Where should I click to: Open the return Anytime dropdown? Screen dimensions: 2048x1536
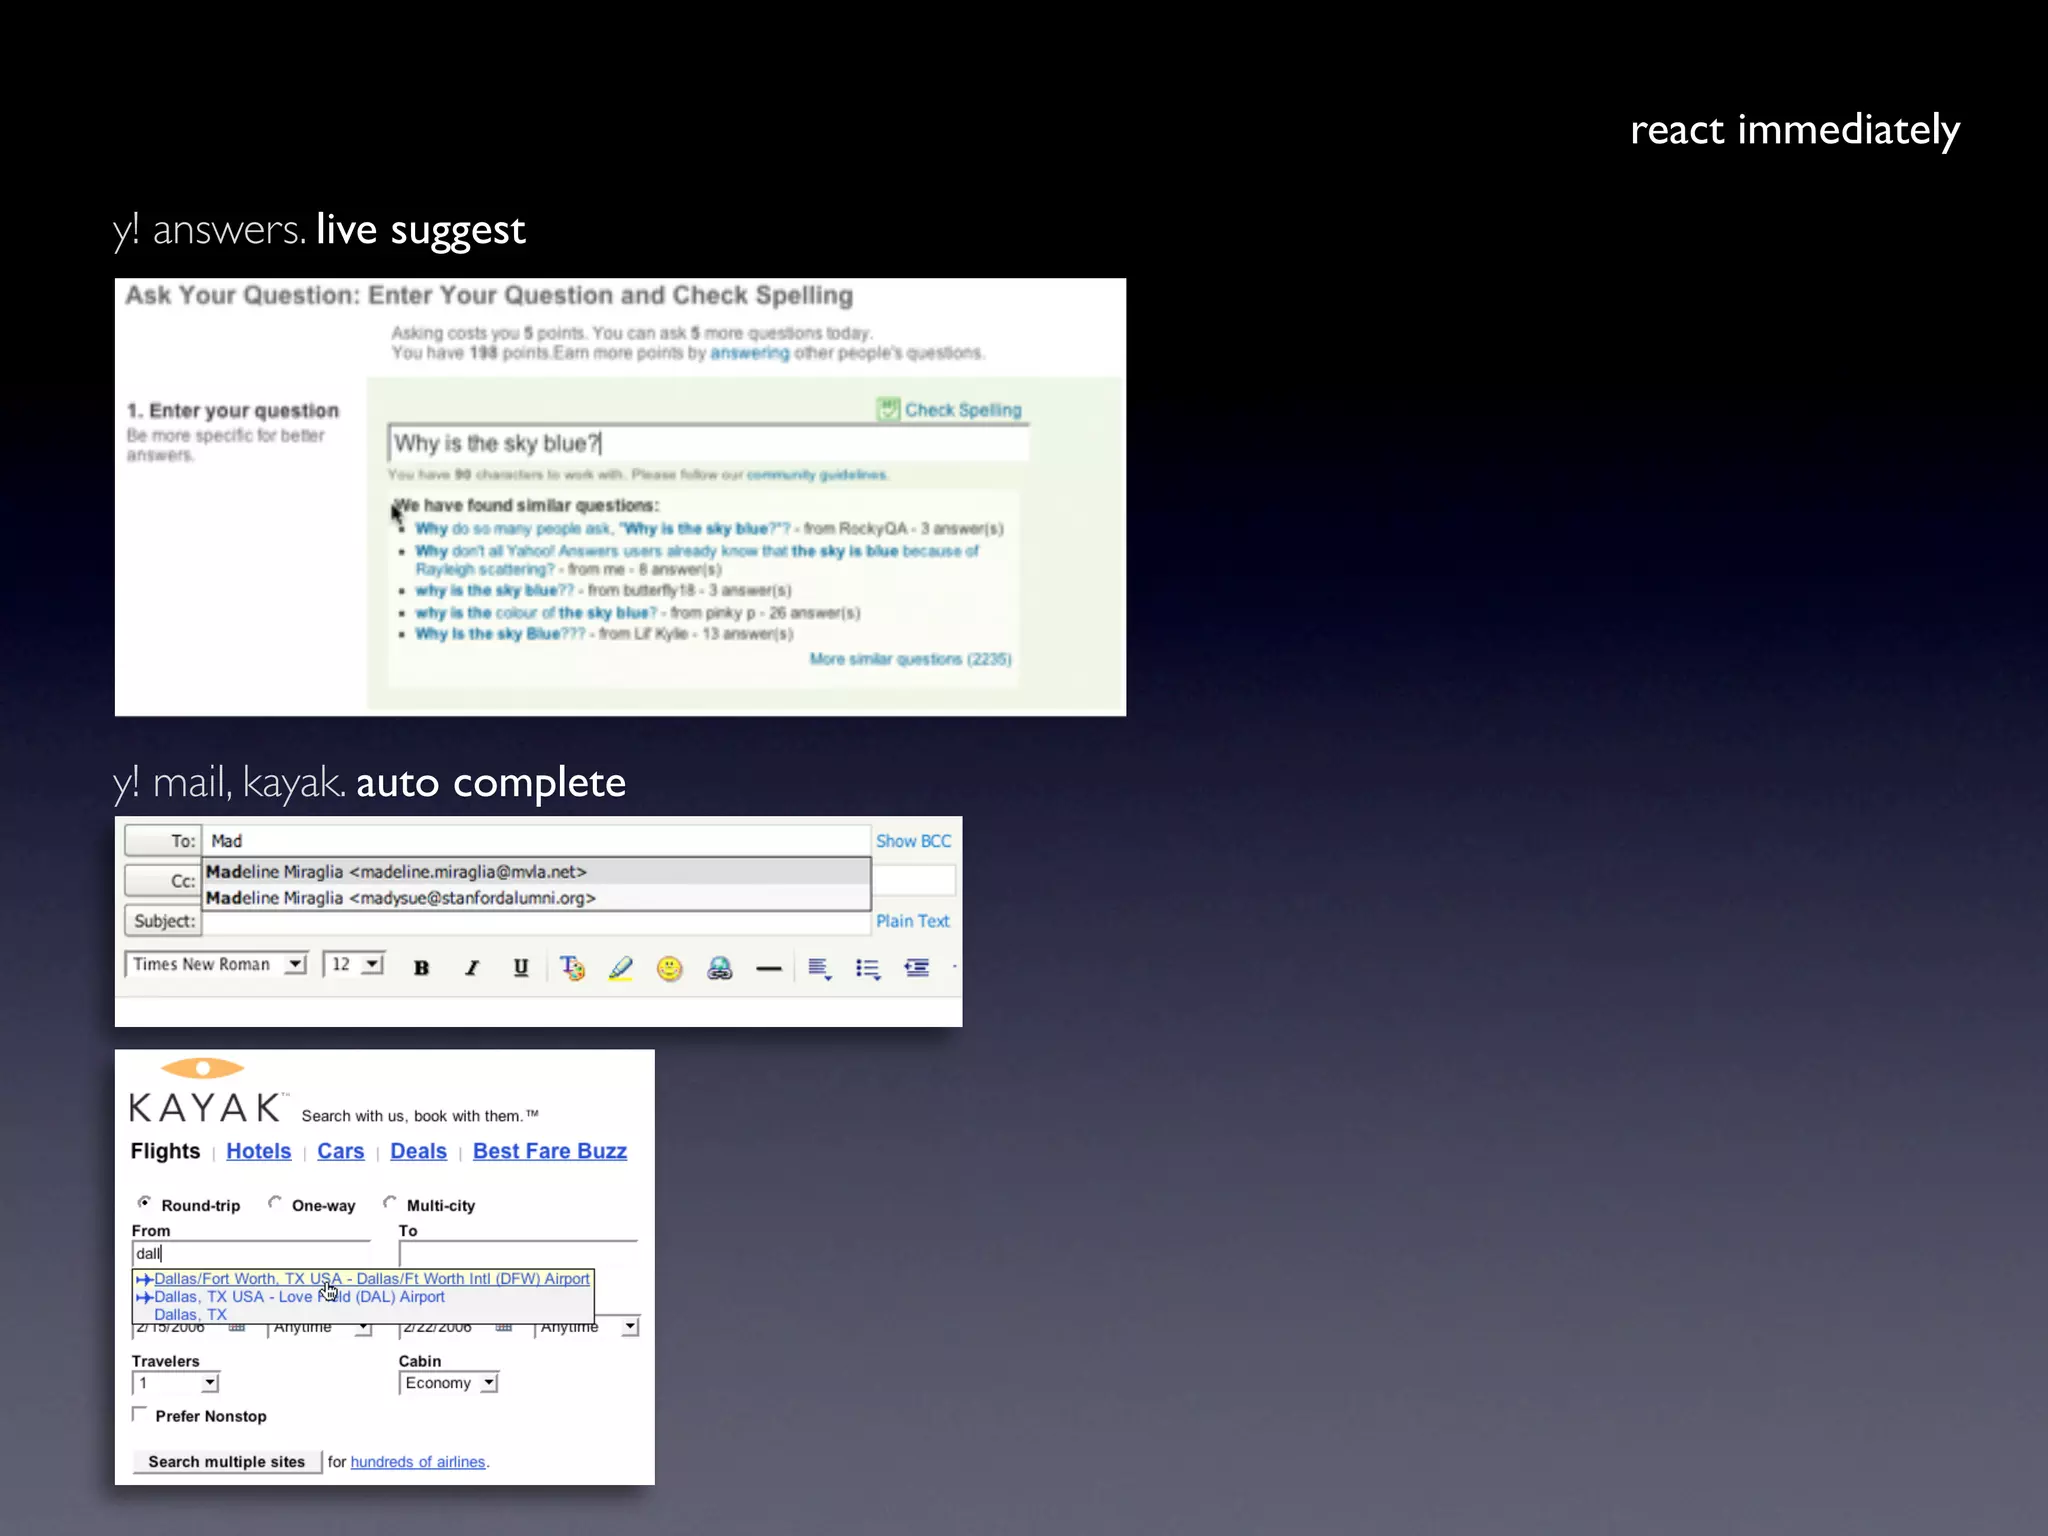[x=587, y=1328]
